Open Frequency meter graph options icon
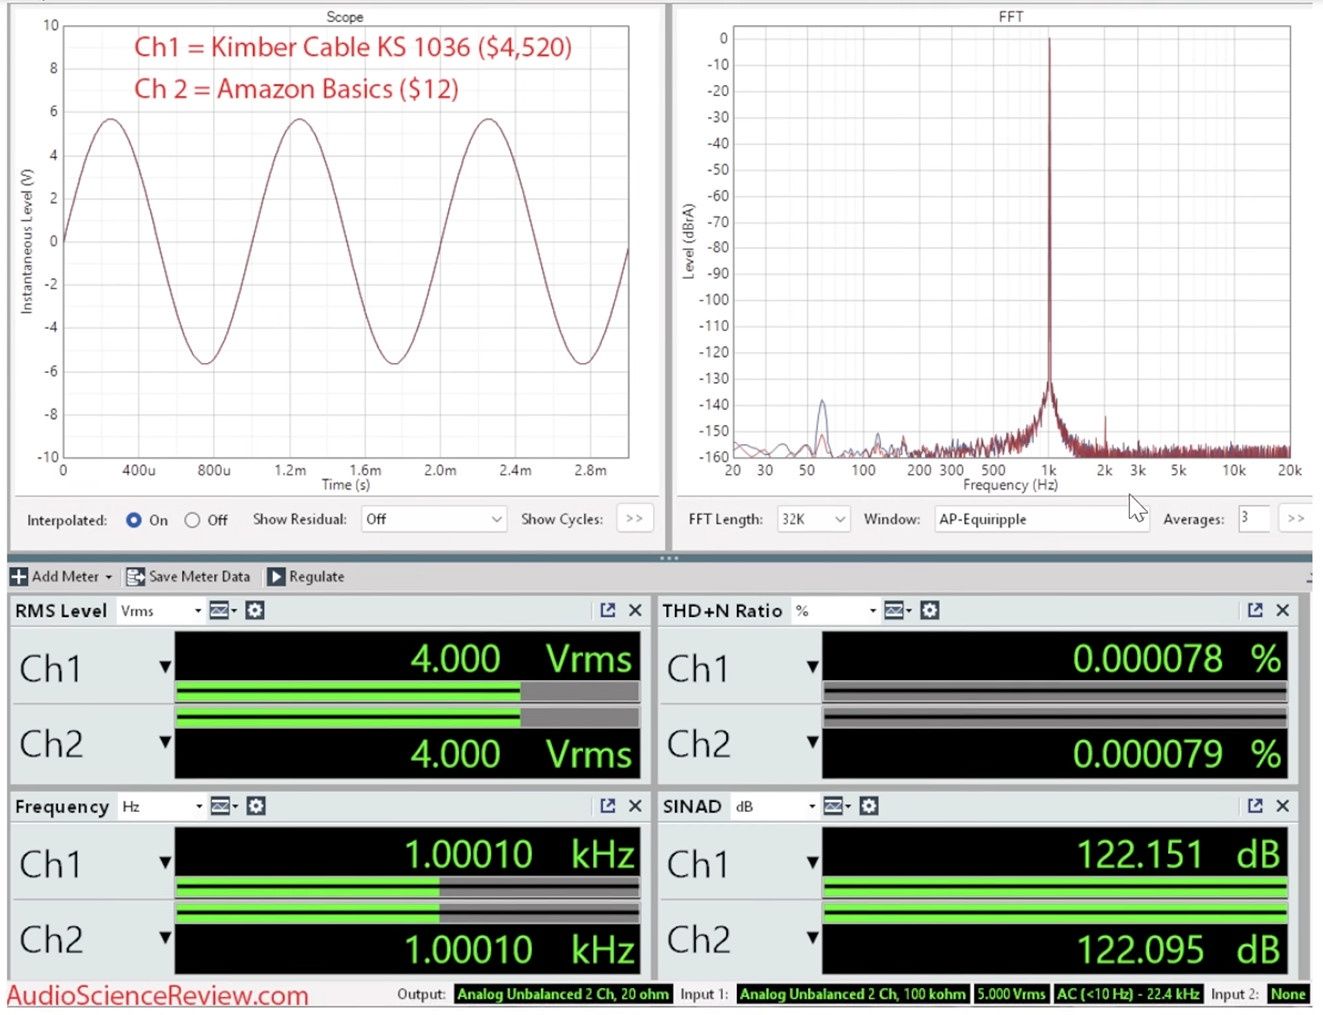The image size is (1323, 1015). tap(223, 806)
